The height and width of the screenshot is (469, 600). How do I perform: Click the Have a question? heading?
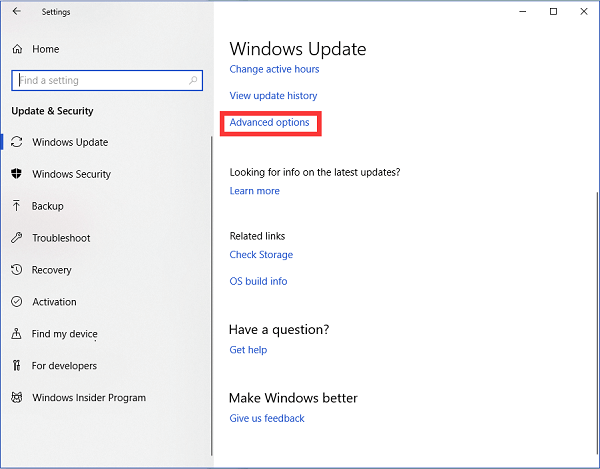point(279,329)
